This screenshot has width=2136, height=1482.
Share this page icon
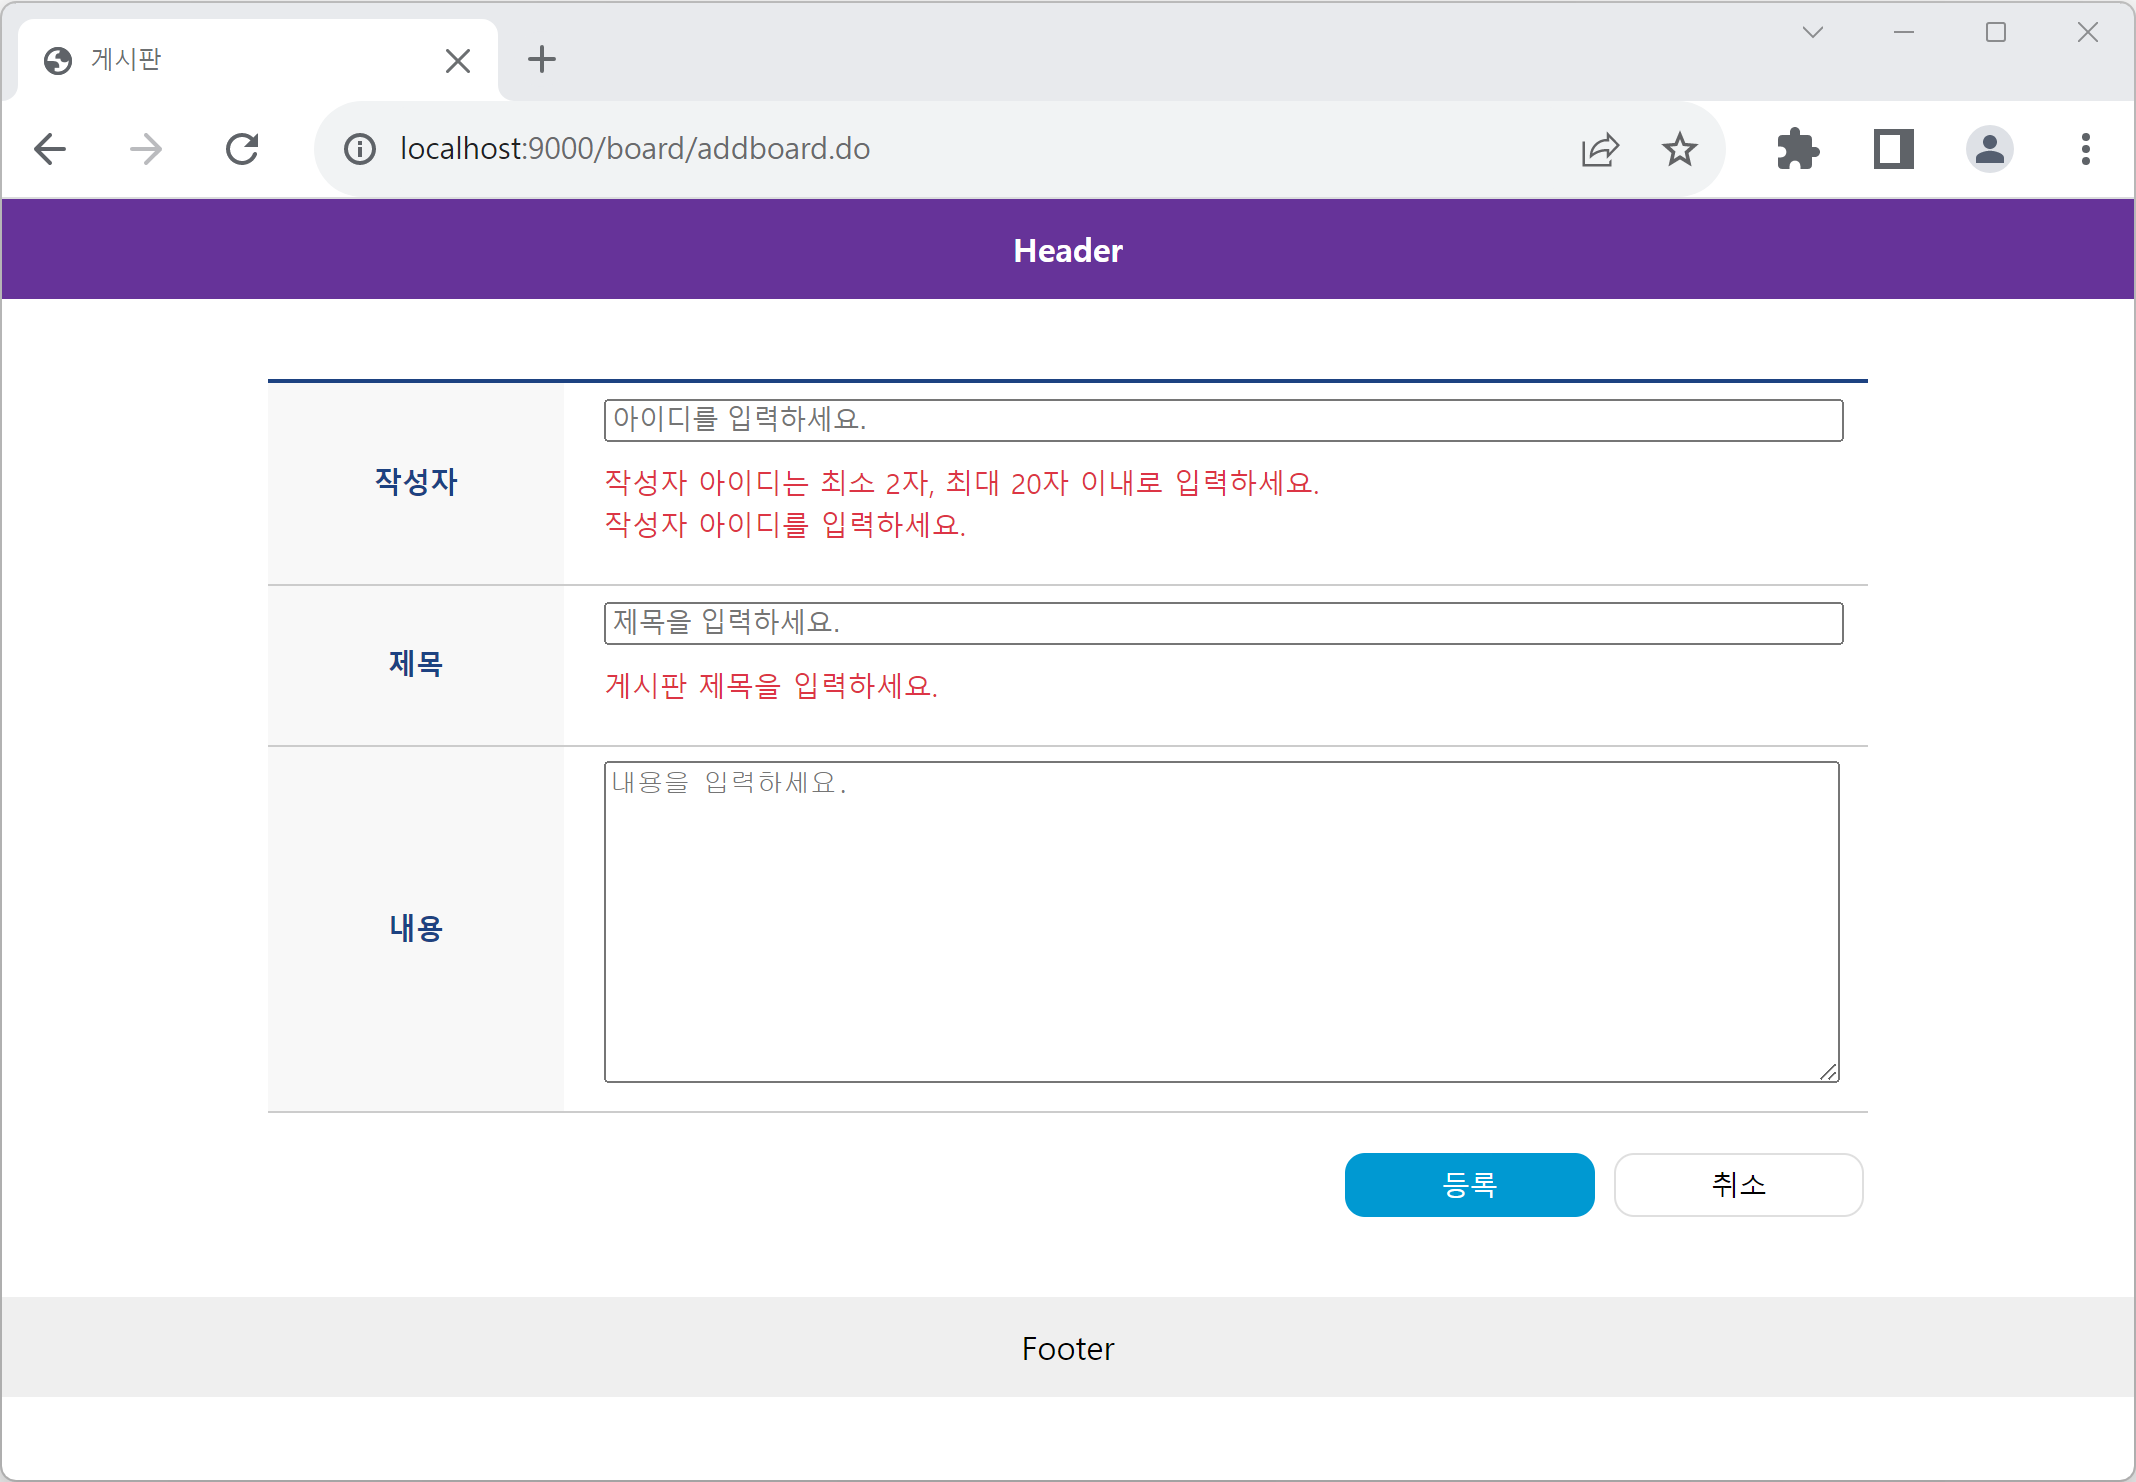click(1600, 149)
